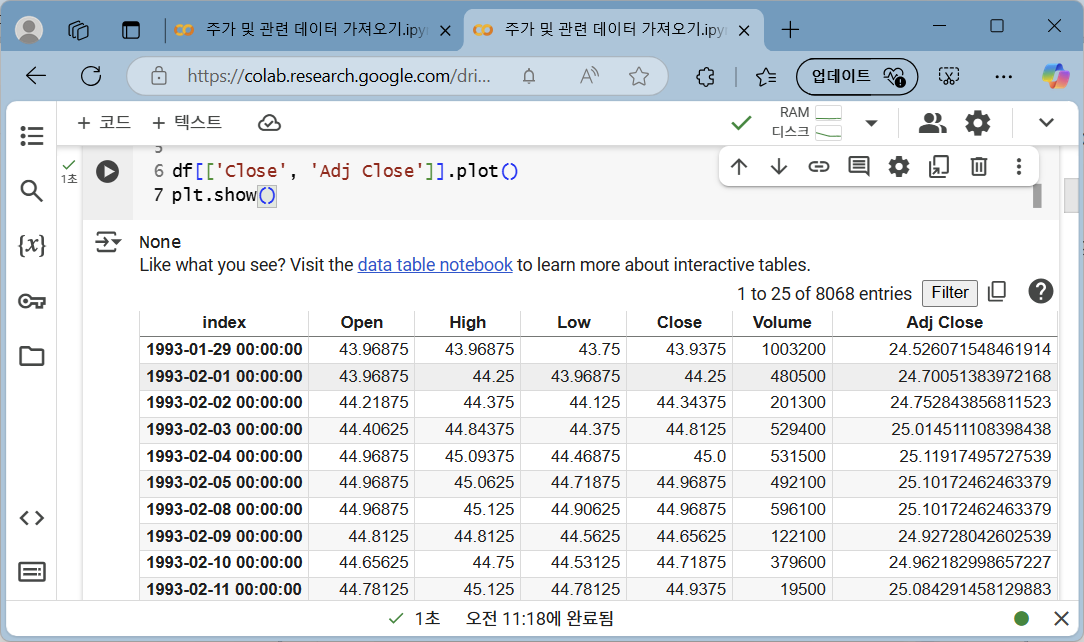Click the code cell vertical scrollbar
The height and width of the screenshot is (642, 1084).
(1037, 196)
